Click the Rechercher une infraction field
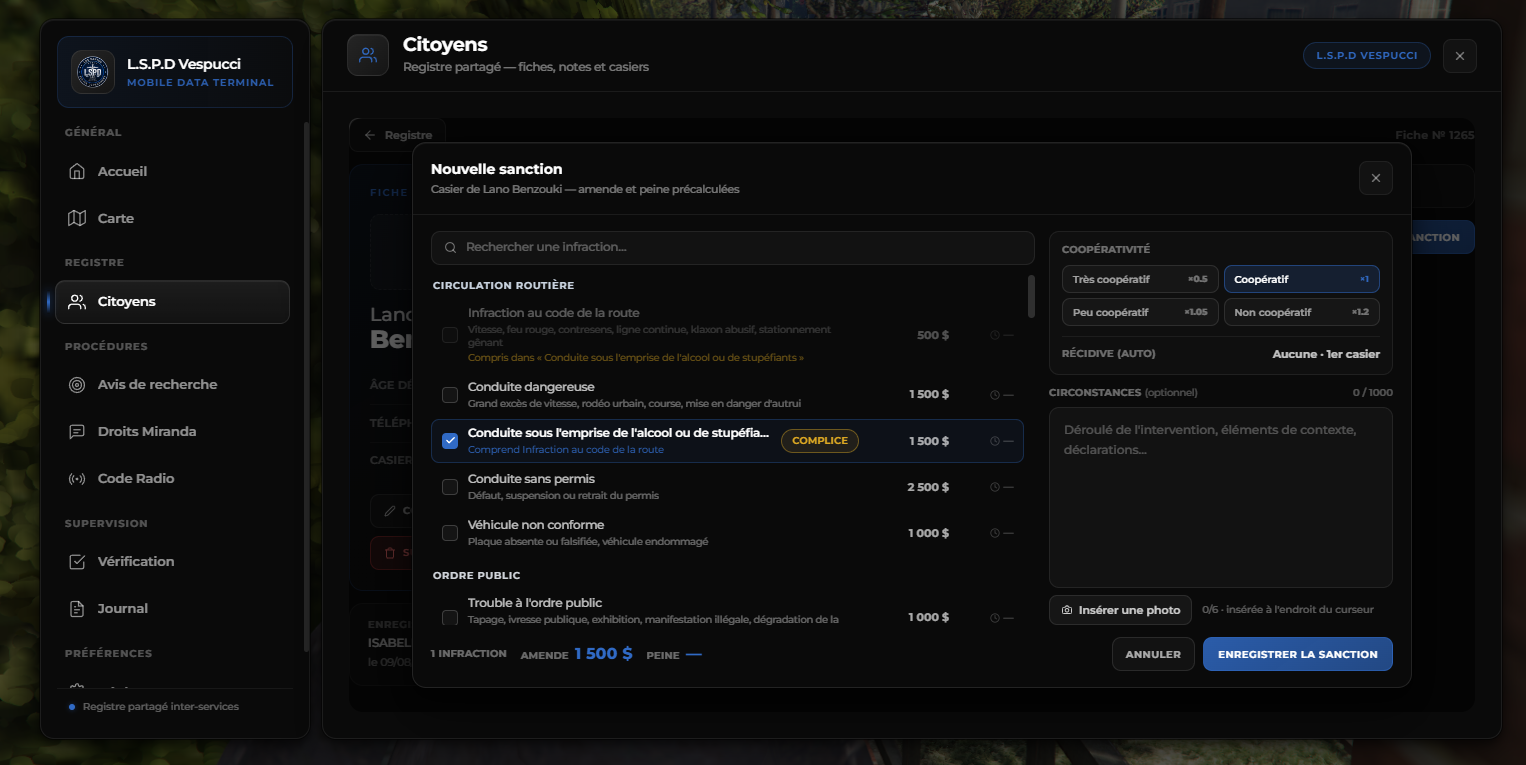 pos(732,247)
